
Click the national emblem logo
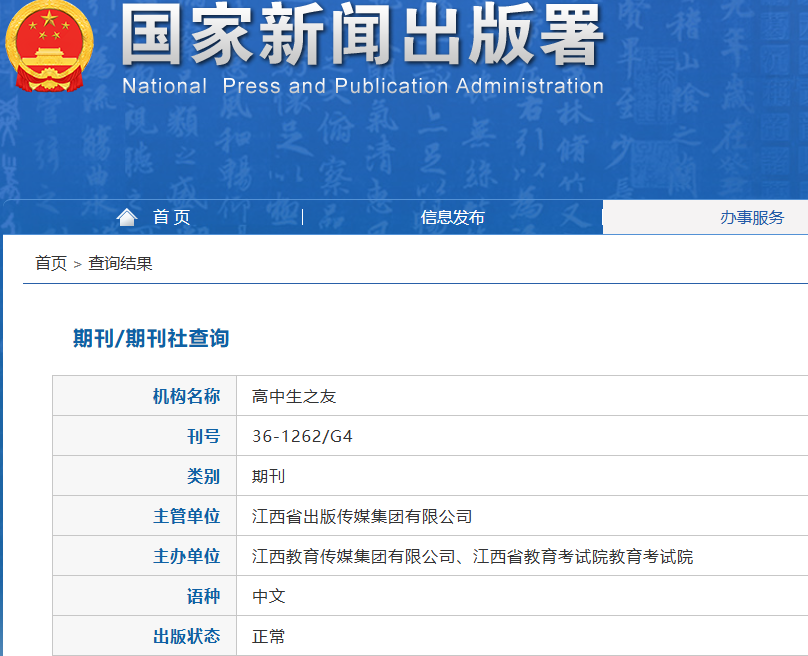tap(49, 46)
